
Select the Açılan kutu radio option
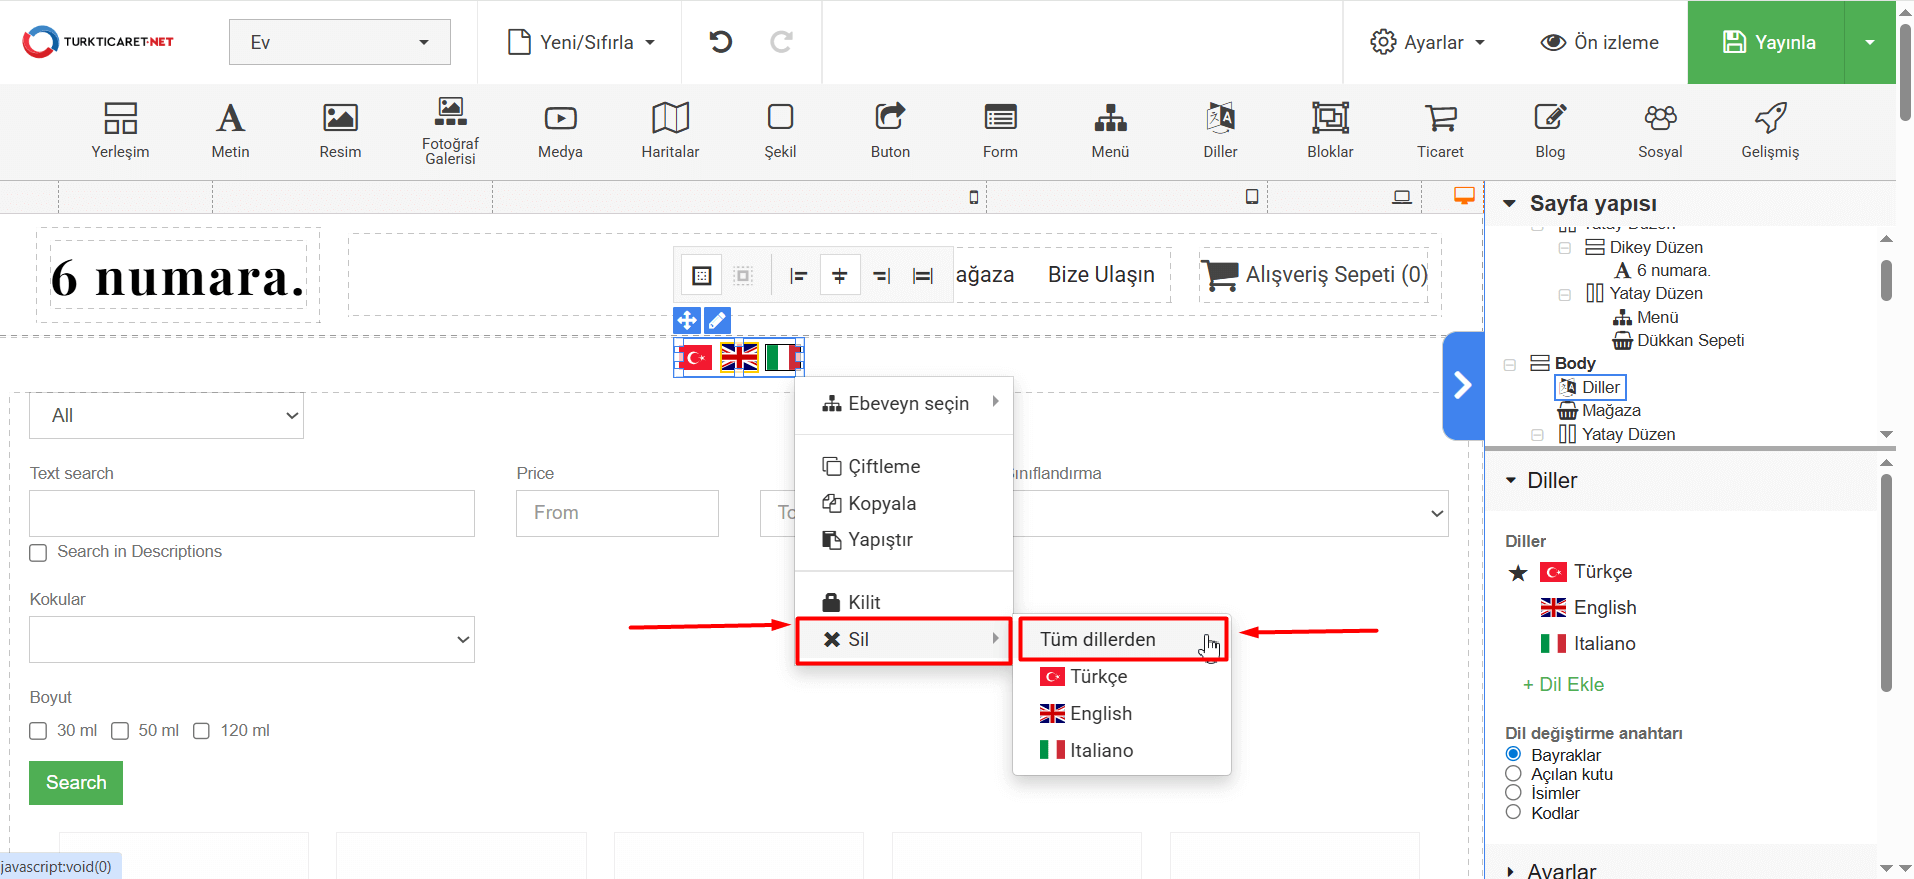[1513, 774]
